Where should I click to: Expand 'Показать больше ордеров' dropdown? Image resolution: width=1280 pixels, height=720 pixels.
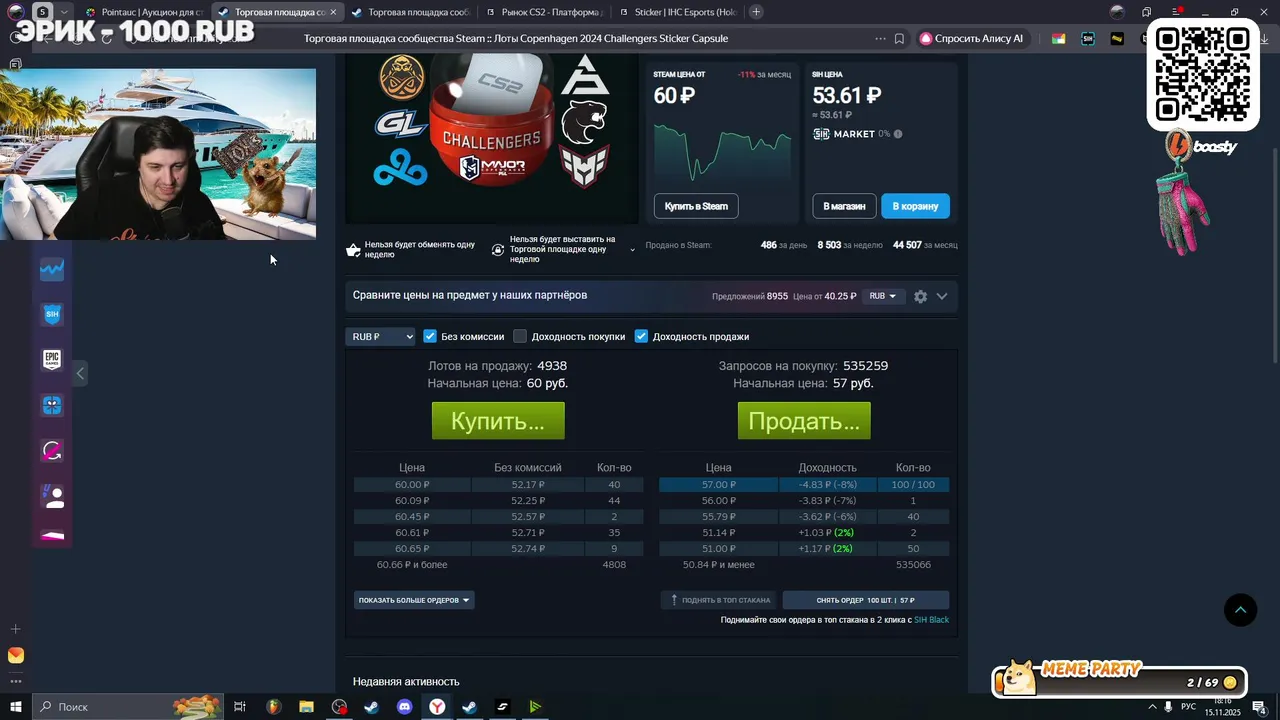414,600
